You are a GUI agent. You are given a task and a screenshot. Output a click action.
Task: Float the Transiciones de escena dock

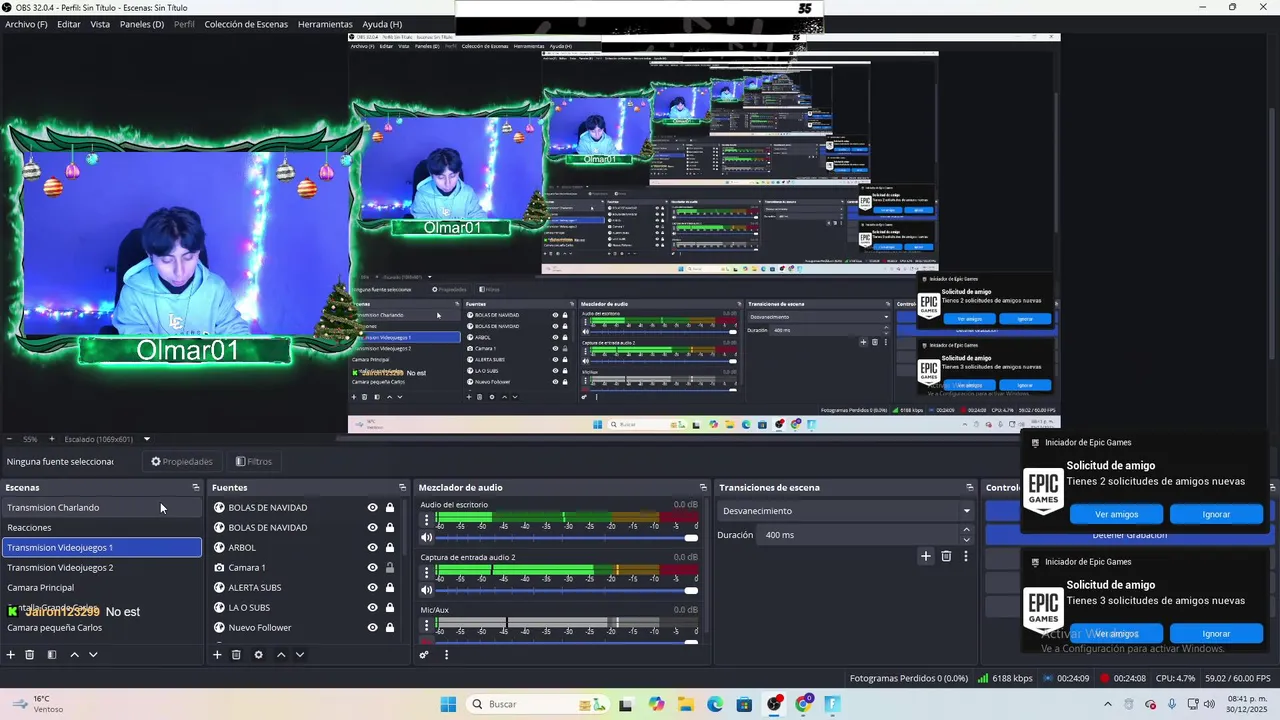[969, 488]
